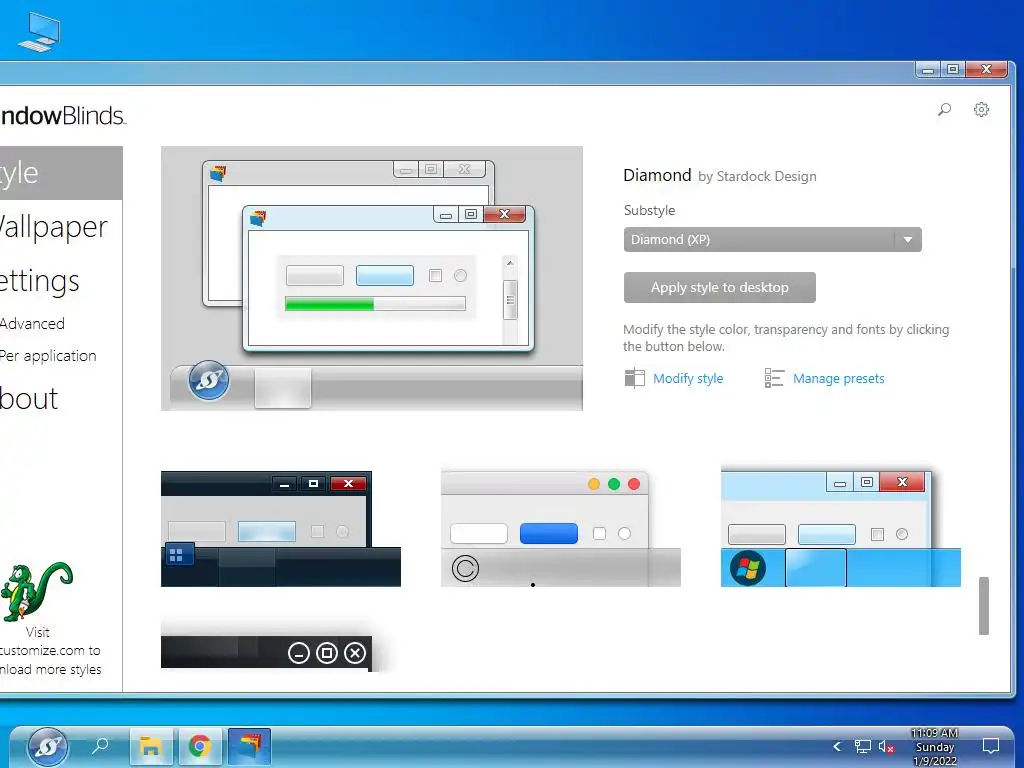
Task: Go to the About section
Action: pyautogui.click(x=29, y=398)
